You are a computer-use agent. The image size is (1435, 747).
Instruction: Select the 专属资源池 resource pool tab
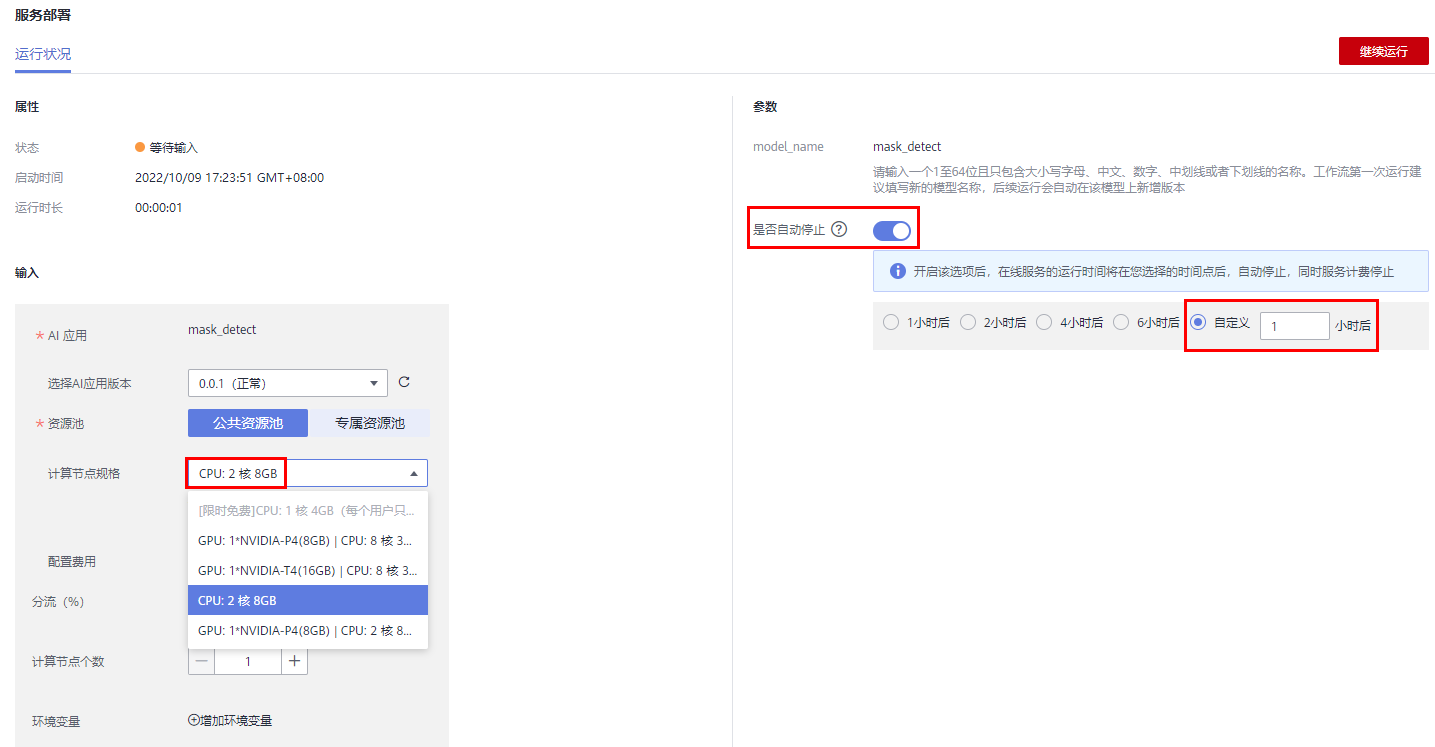click(369, 423)
